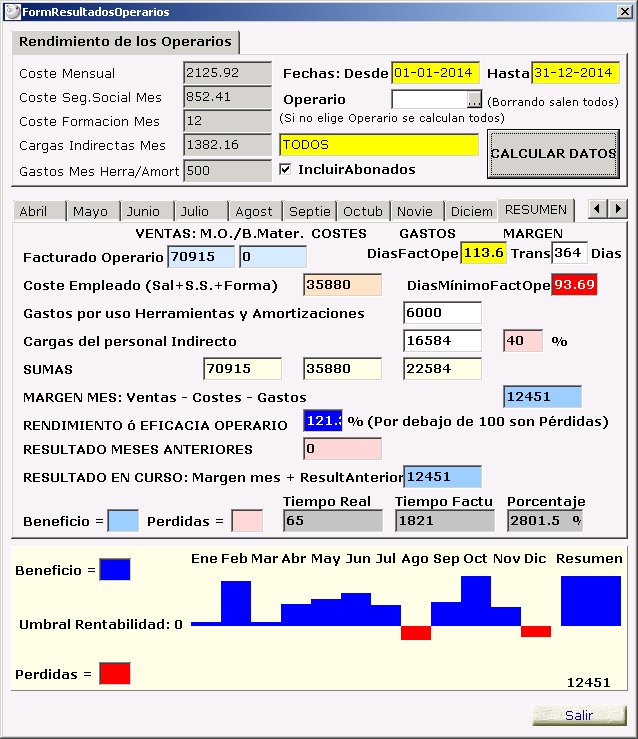Click SUMAS costes field 35880
Screen dimensions: 638x739
pos(342,369)
